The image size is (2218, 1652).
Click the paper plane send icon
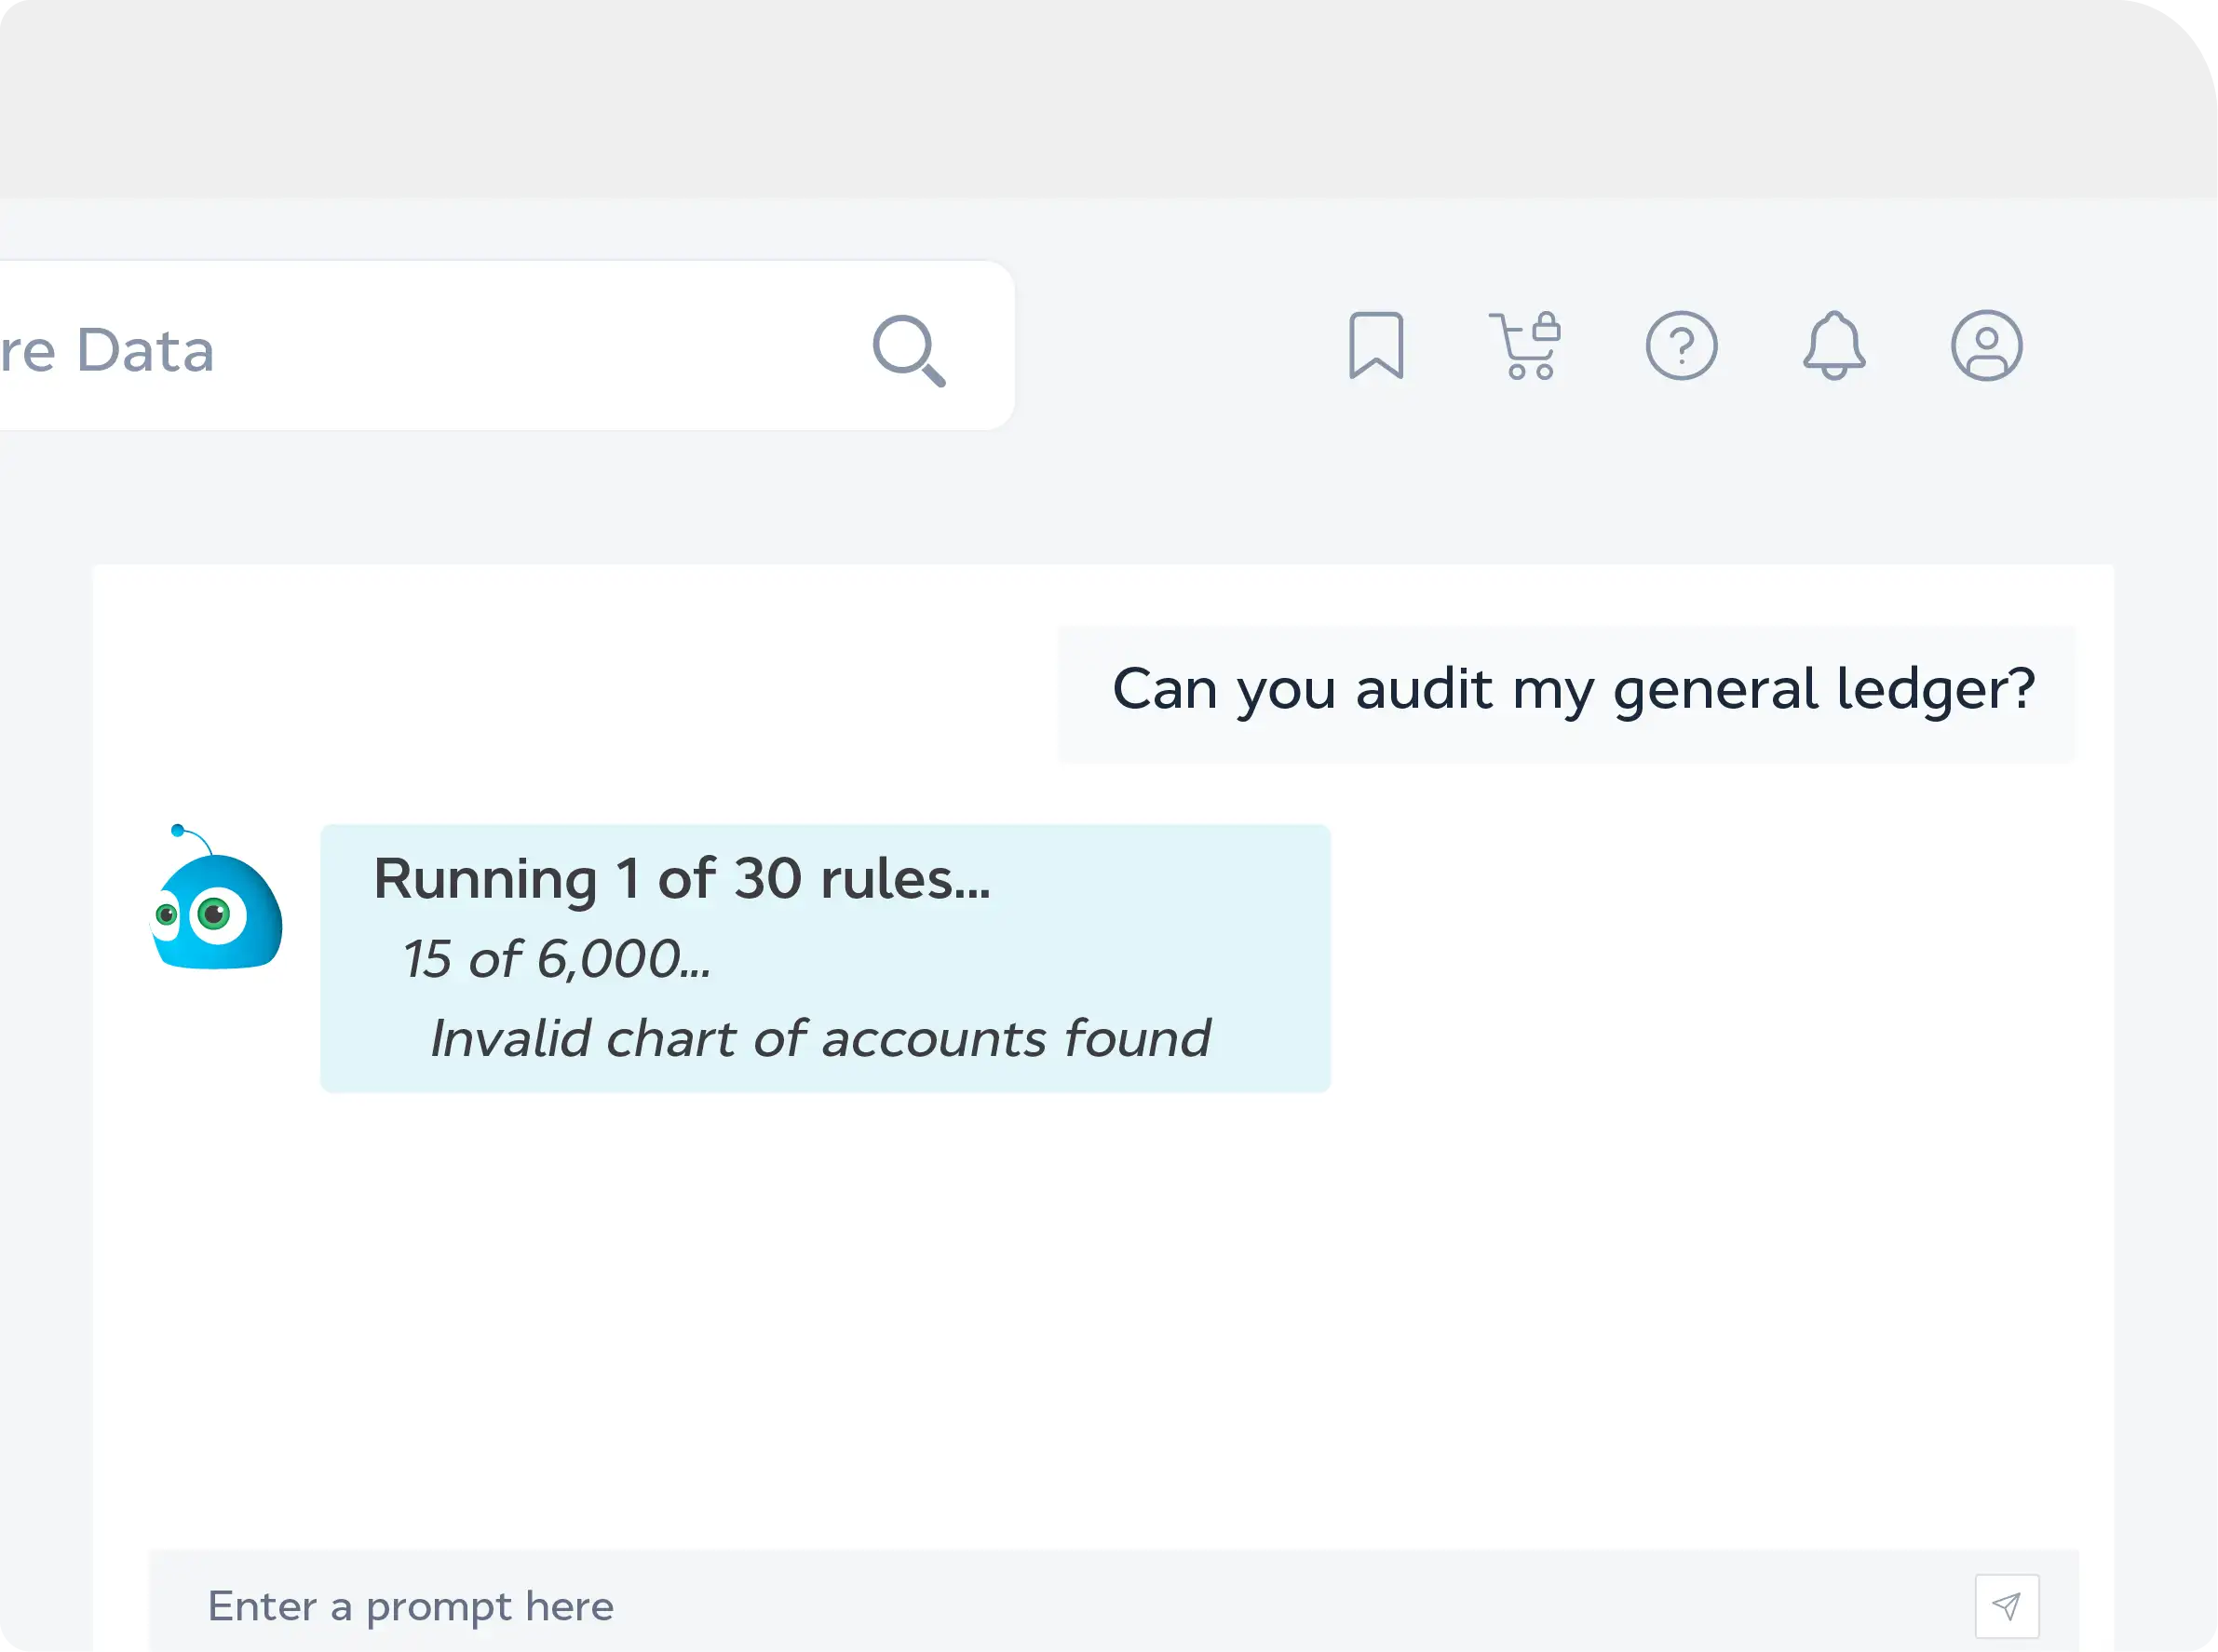(2006, 1606)
